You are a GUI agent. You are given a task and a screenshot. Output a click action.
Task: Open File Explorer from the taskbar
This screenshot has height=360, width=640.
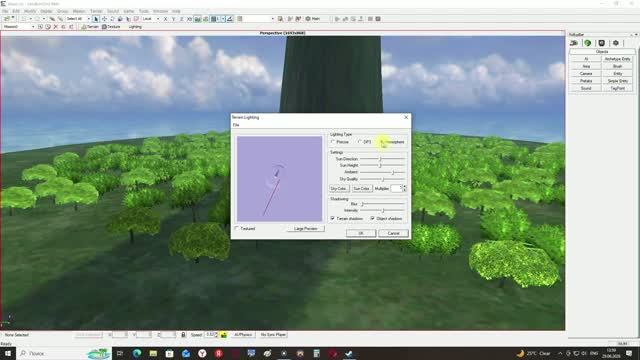pos(153,353)
